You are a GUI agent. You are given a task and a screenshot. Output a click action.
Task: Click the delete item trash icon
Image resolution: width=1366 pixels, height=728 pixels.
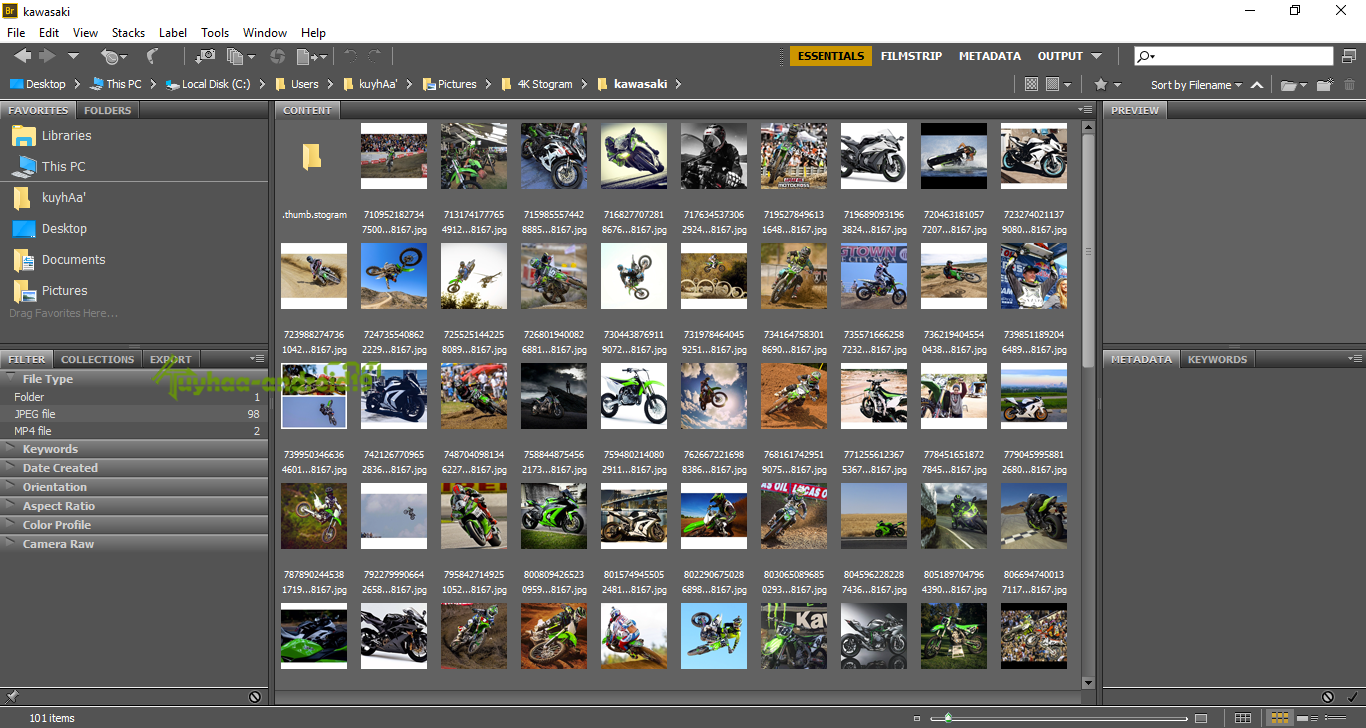tap(1349, 84)
